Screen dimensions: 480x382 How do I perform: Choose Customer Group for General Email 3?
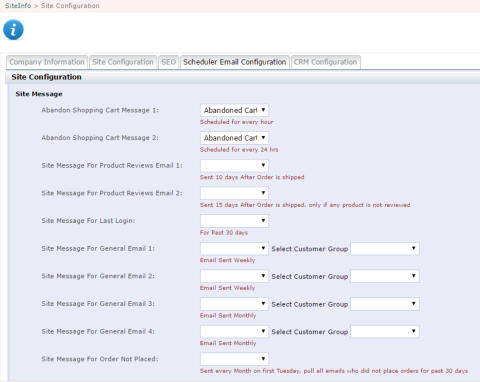[x=385, y=304]
